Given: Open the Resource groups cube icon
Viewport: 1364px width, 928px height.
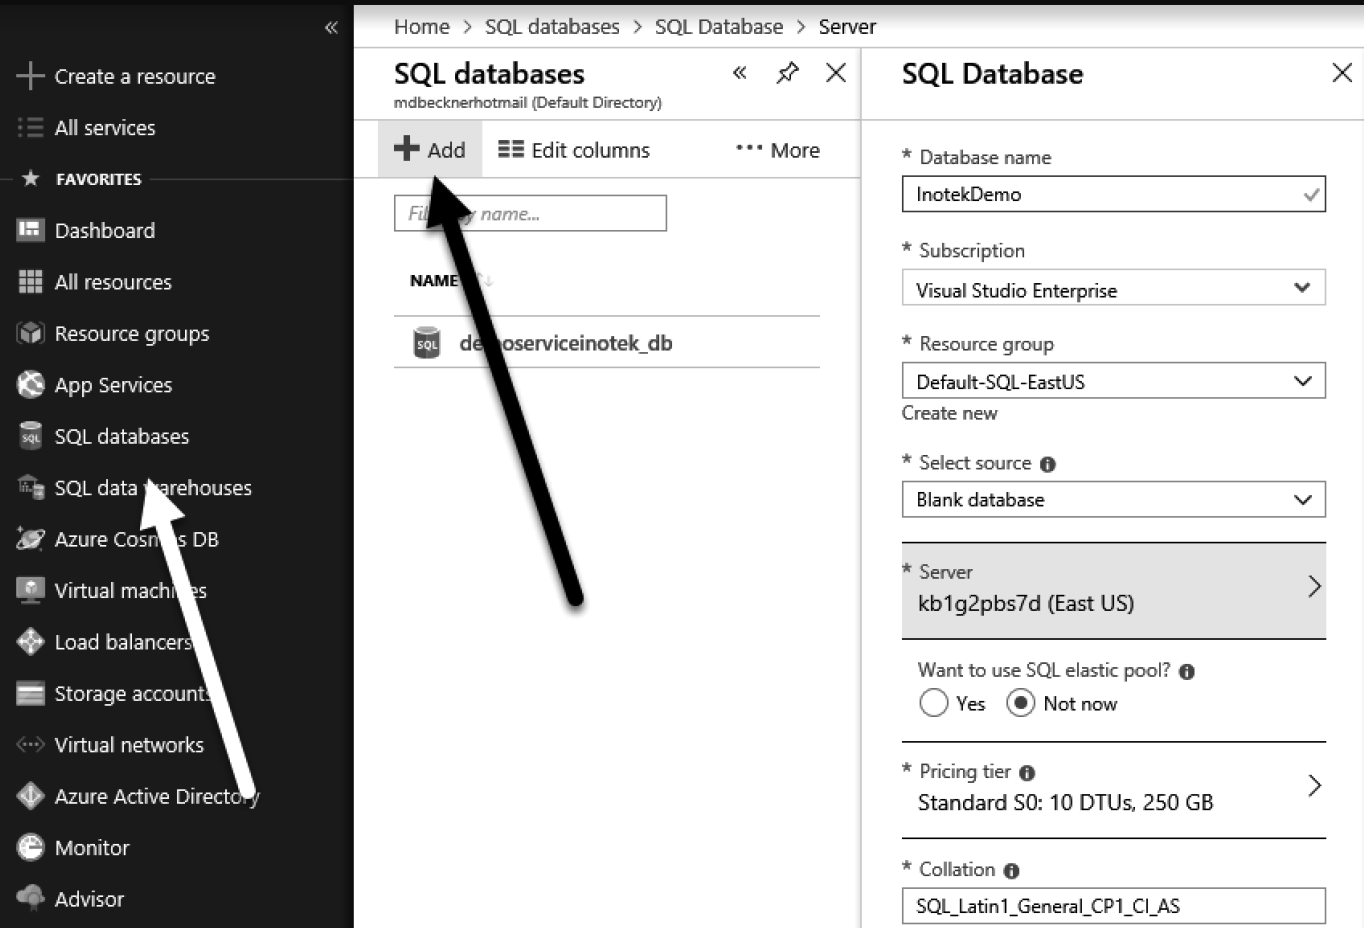Looking at the screenshot, I should coord(30,333).
